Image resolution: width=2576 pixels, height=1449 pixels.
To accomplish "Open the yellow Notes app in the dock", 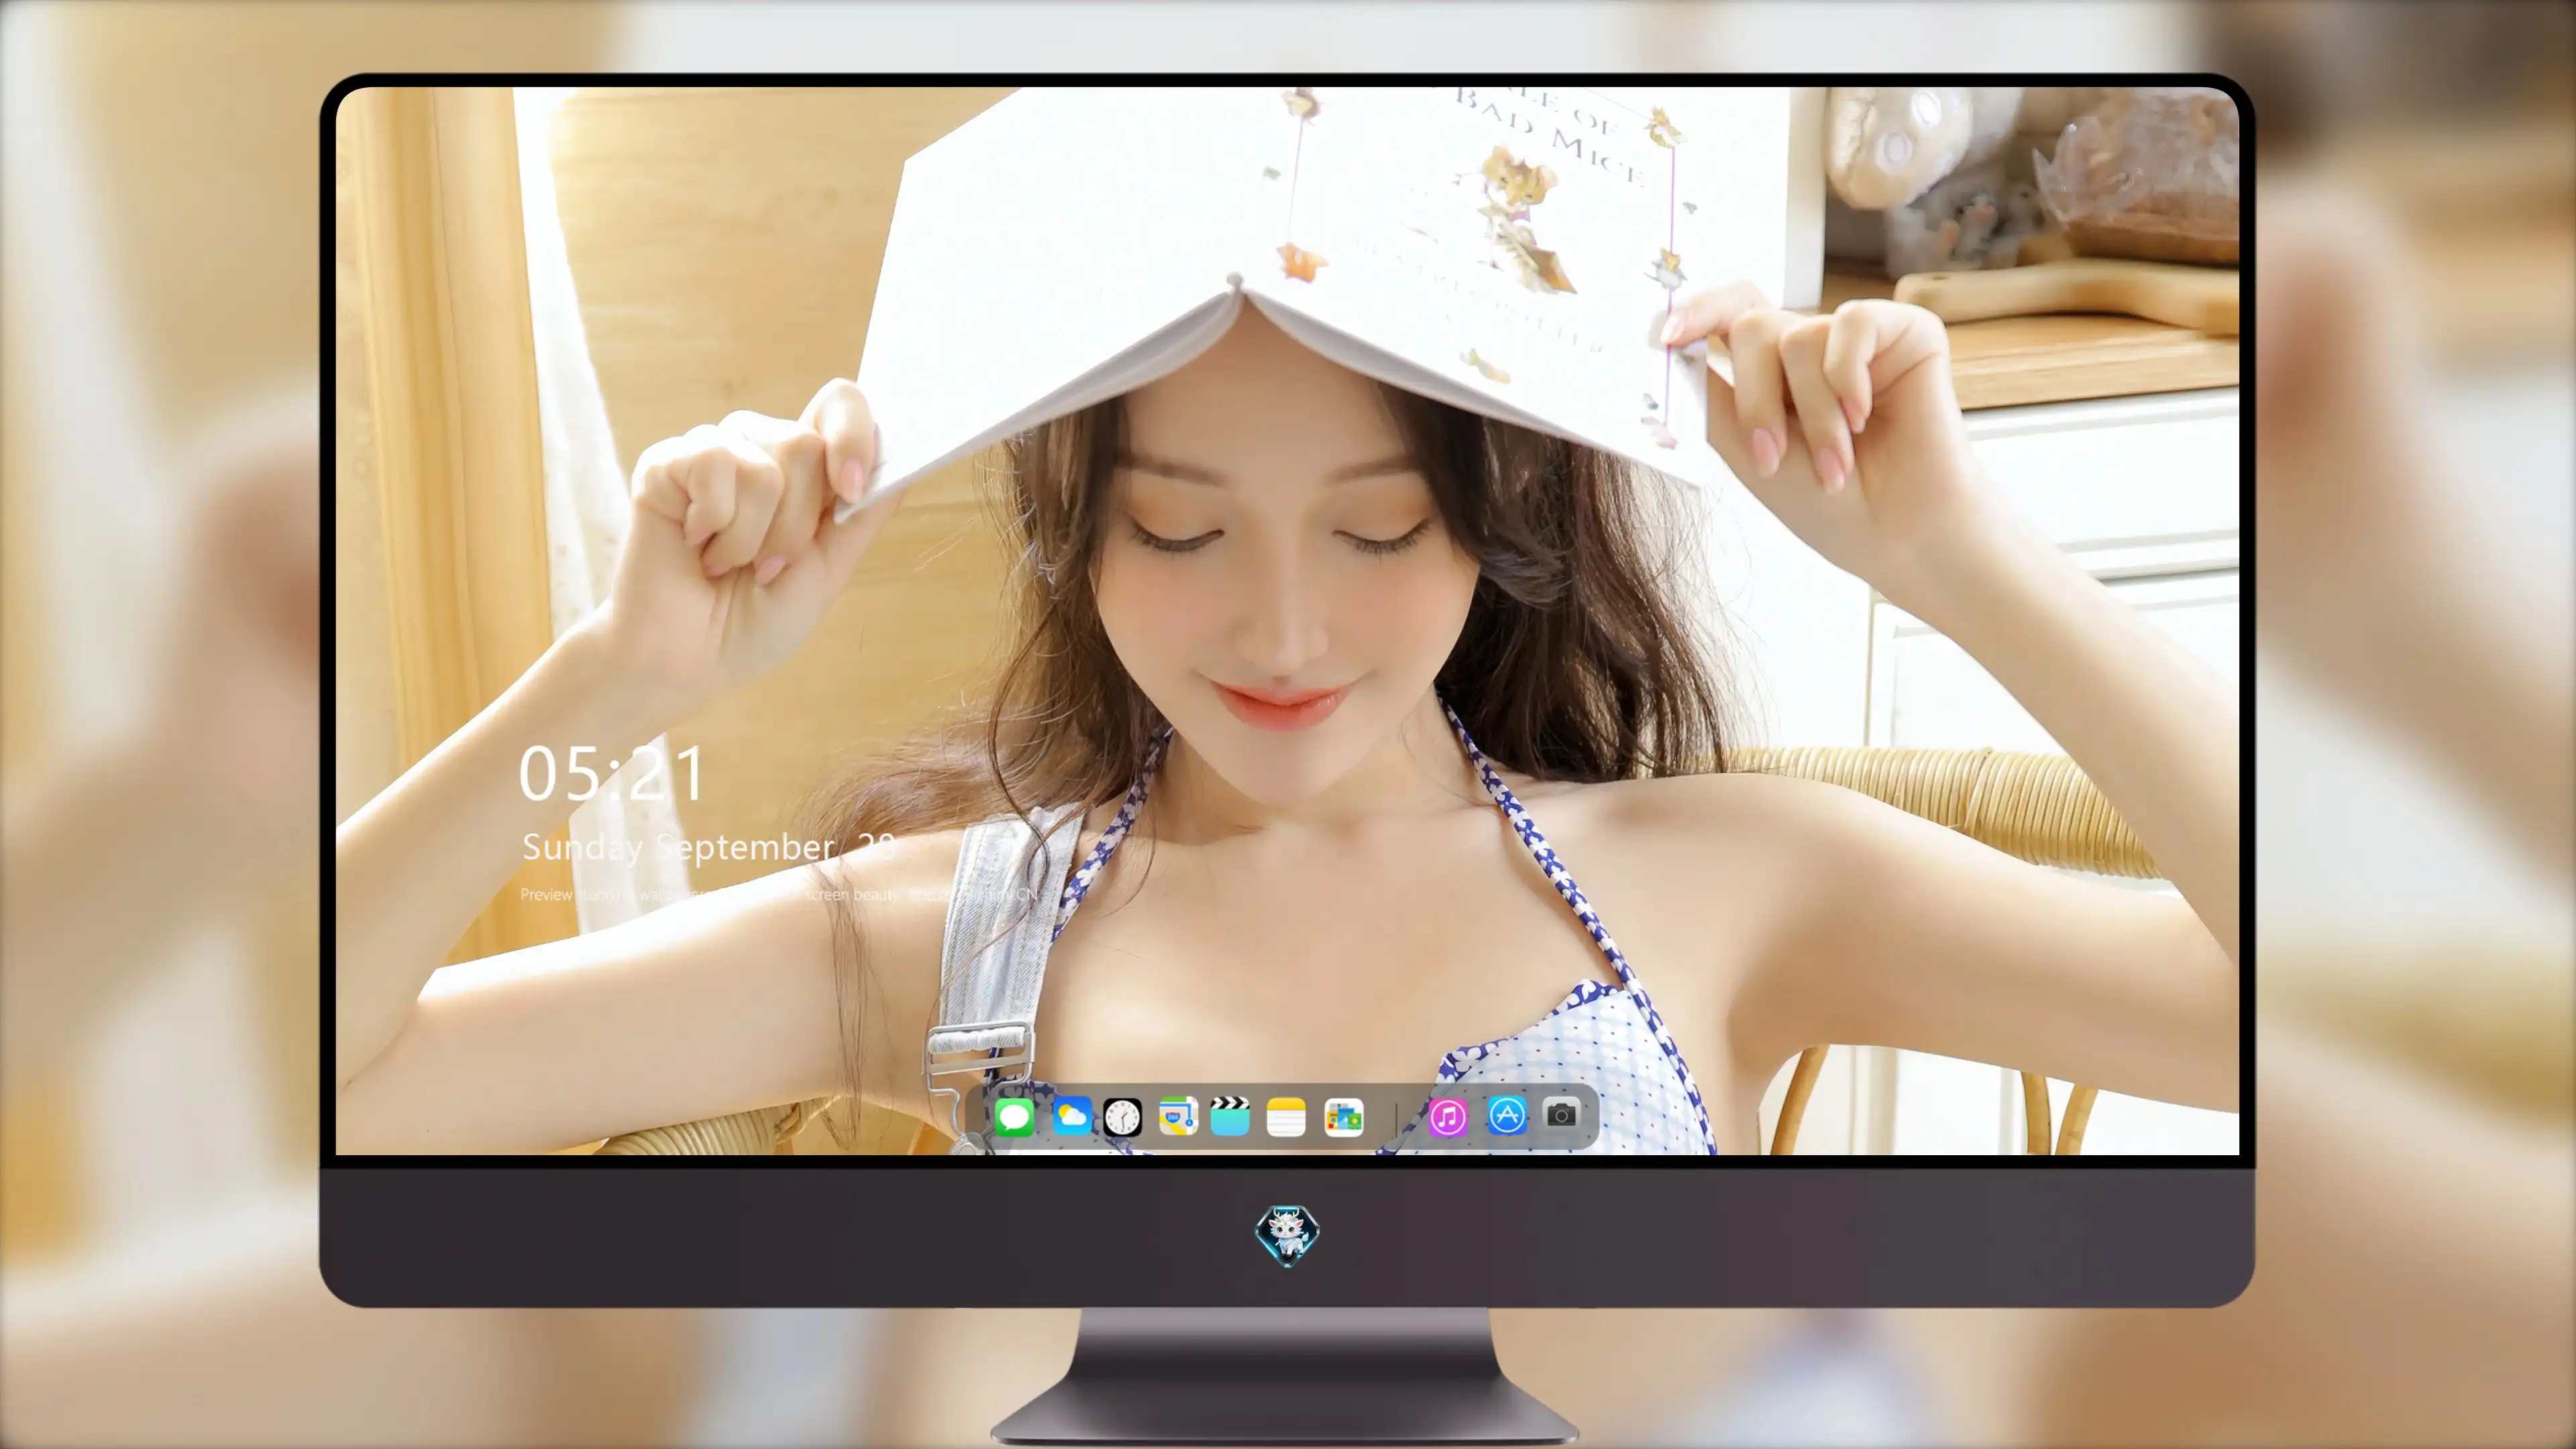I will tap(1286, 1116).
